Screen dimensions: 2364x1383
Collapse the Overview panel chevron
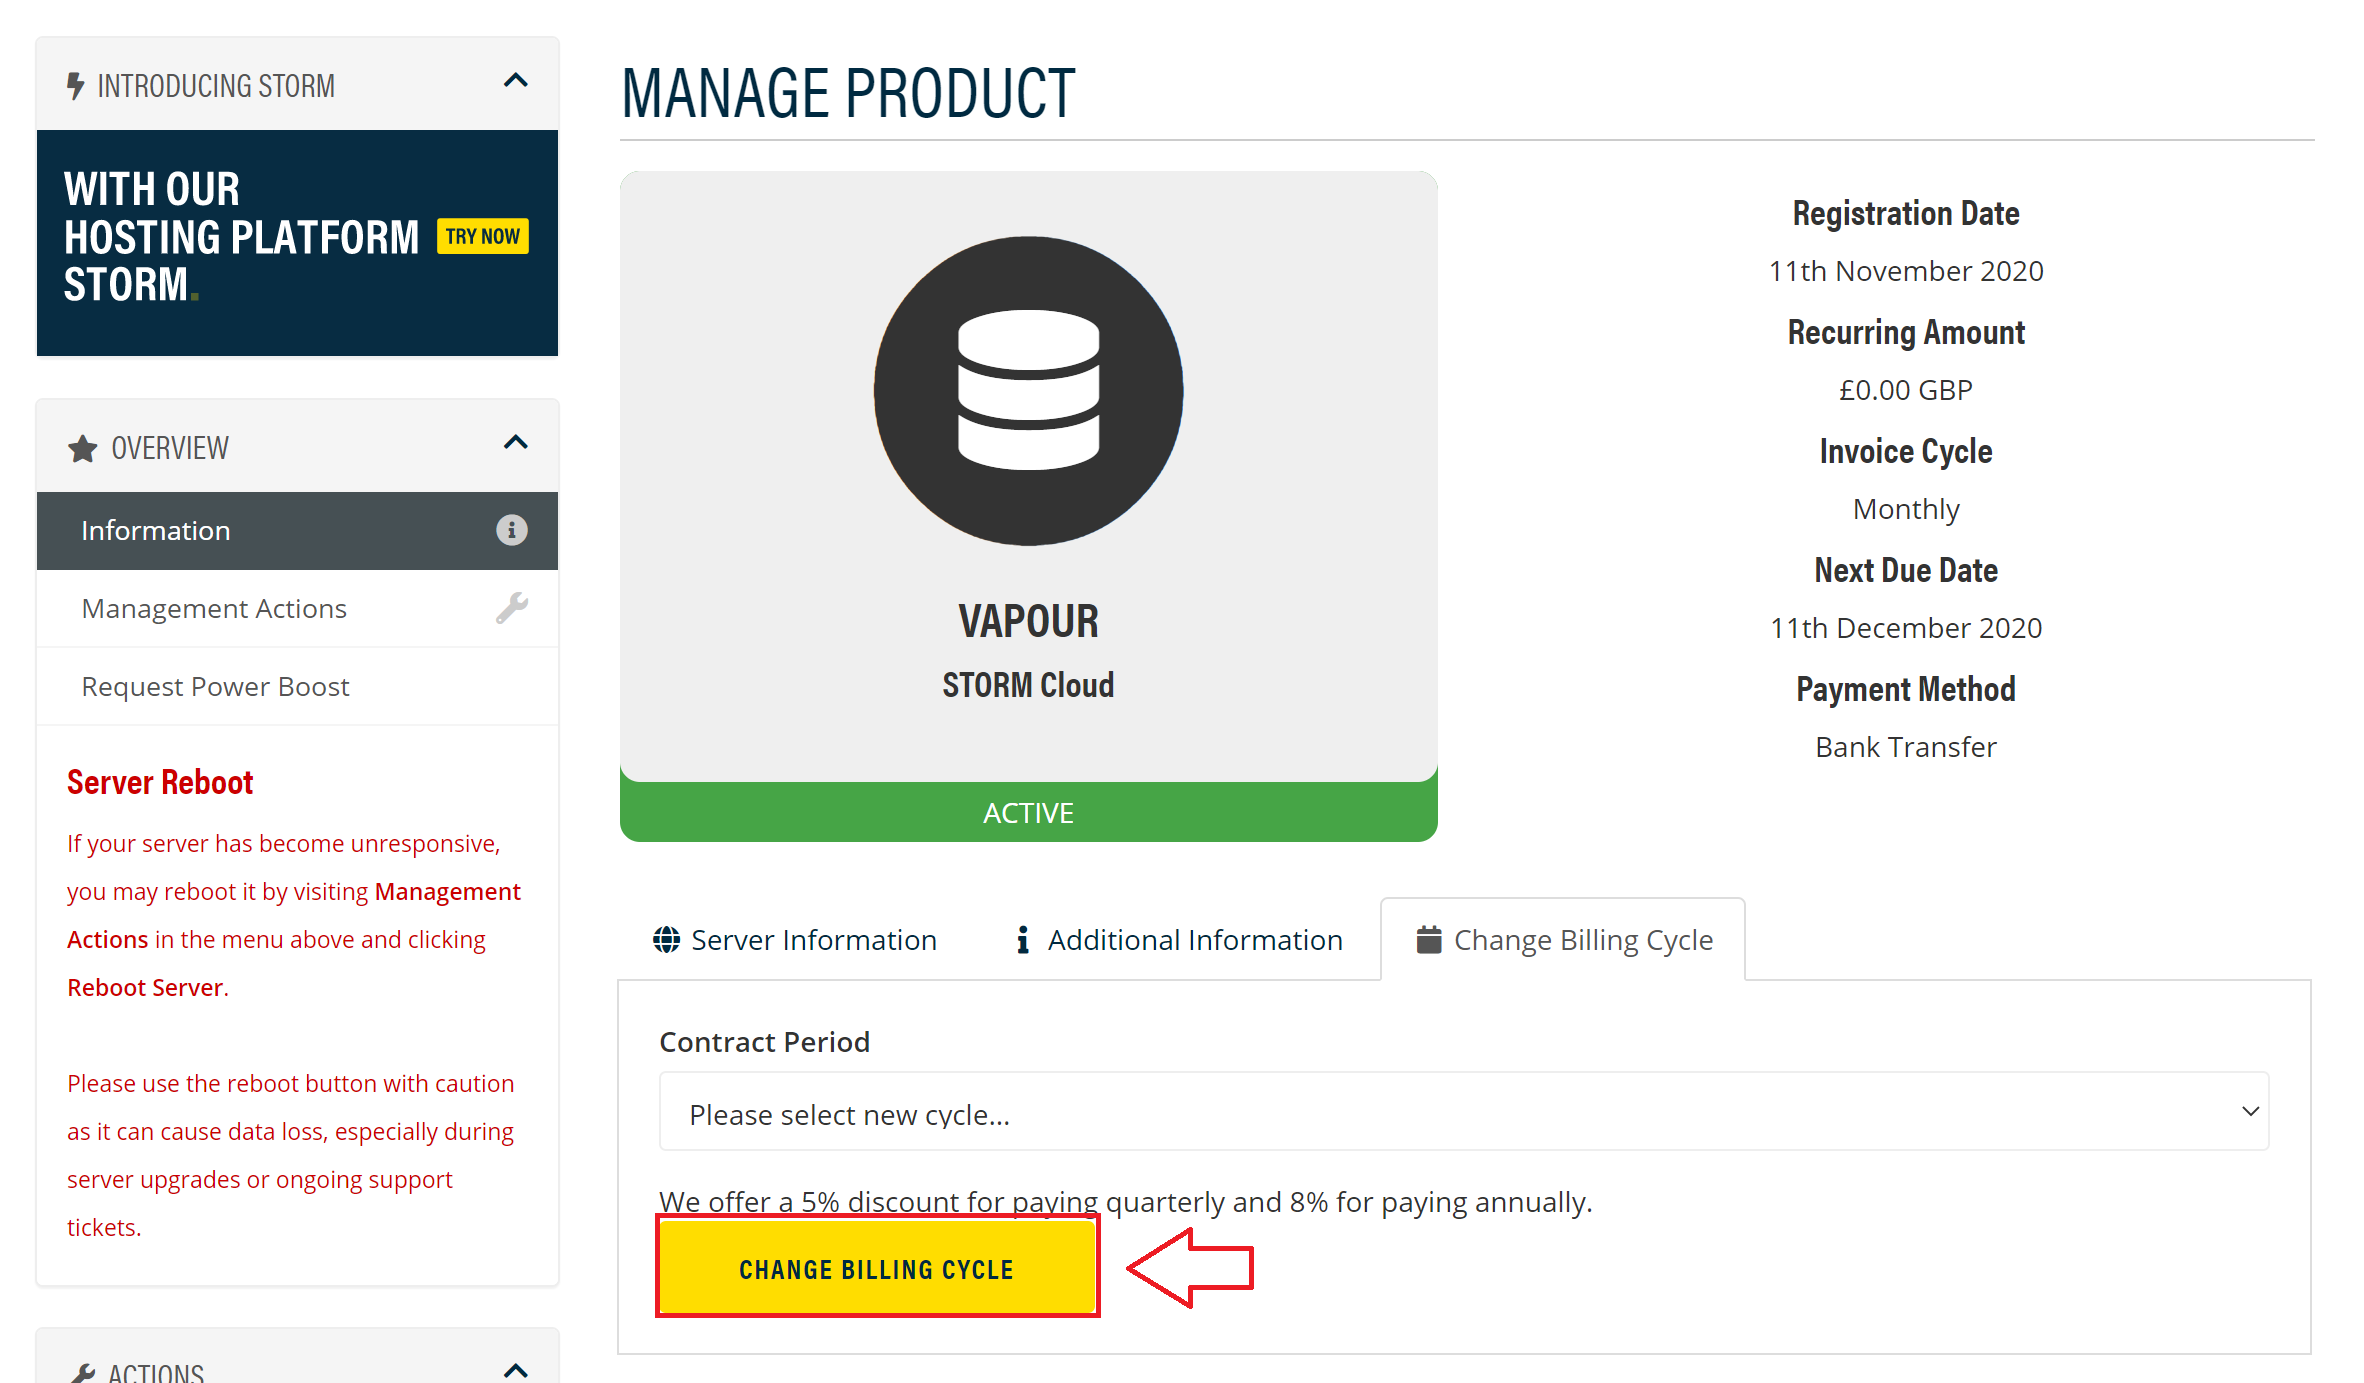[515, 443]
